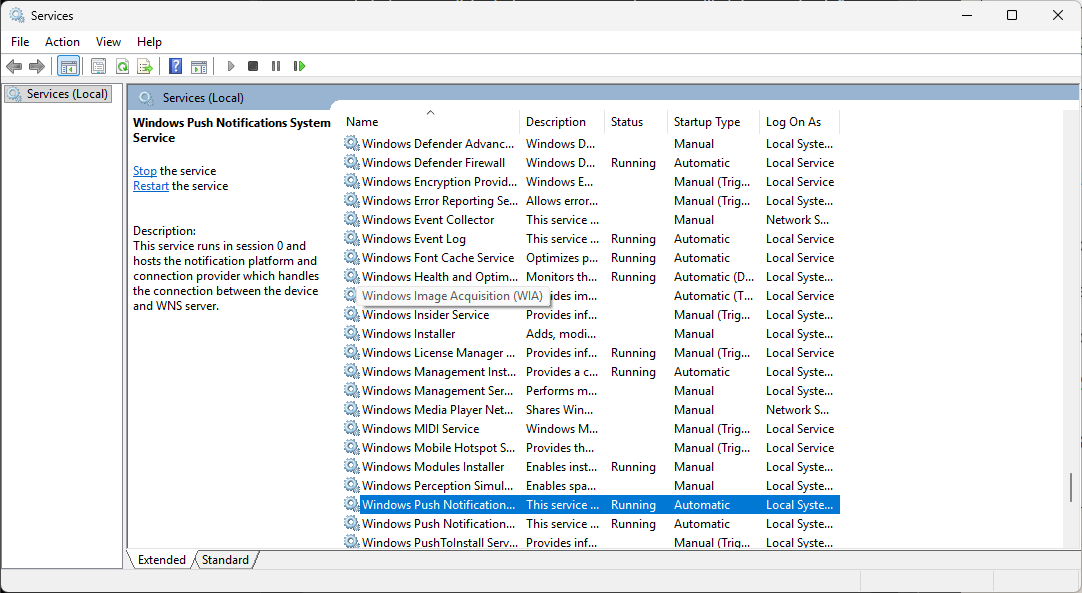Viewport: 1082px width, 593px height.
Task: Select the Windows PushToInstall Serv... row
Action: (591, 542)
